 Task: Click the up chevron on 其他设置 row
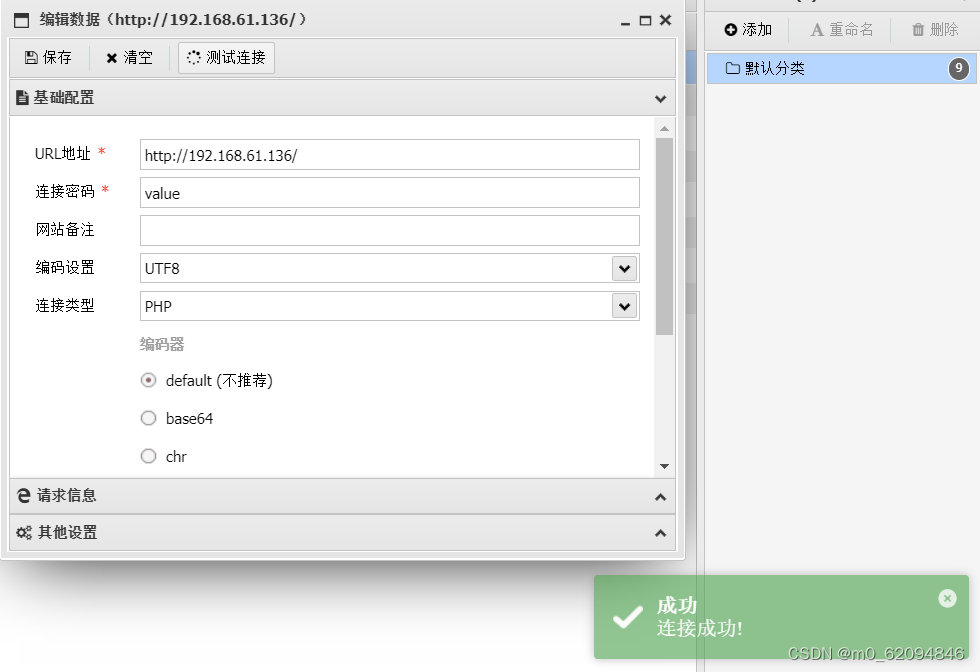660,533
